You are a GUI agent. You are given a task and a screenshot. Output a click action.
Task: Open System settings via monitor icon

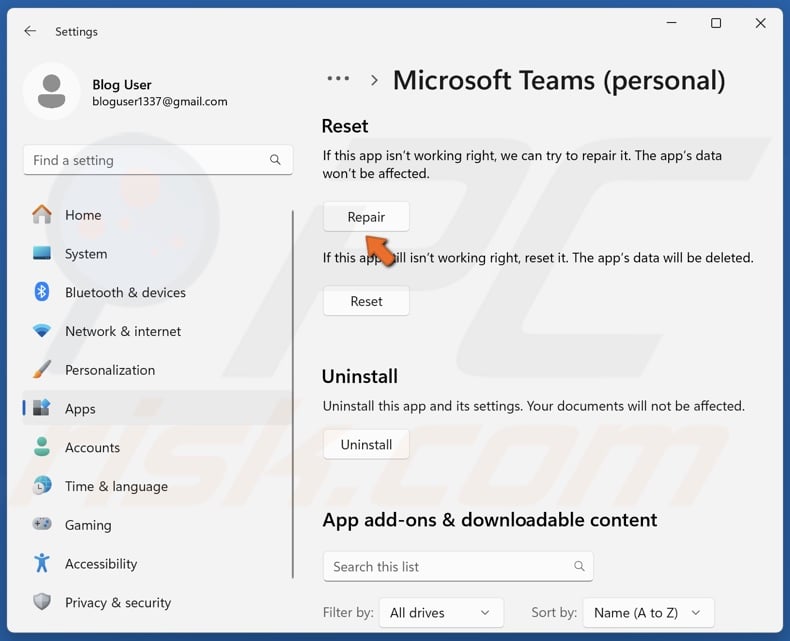point(42,254)
